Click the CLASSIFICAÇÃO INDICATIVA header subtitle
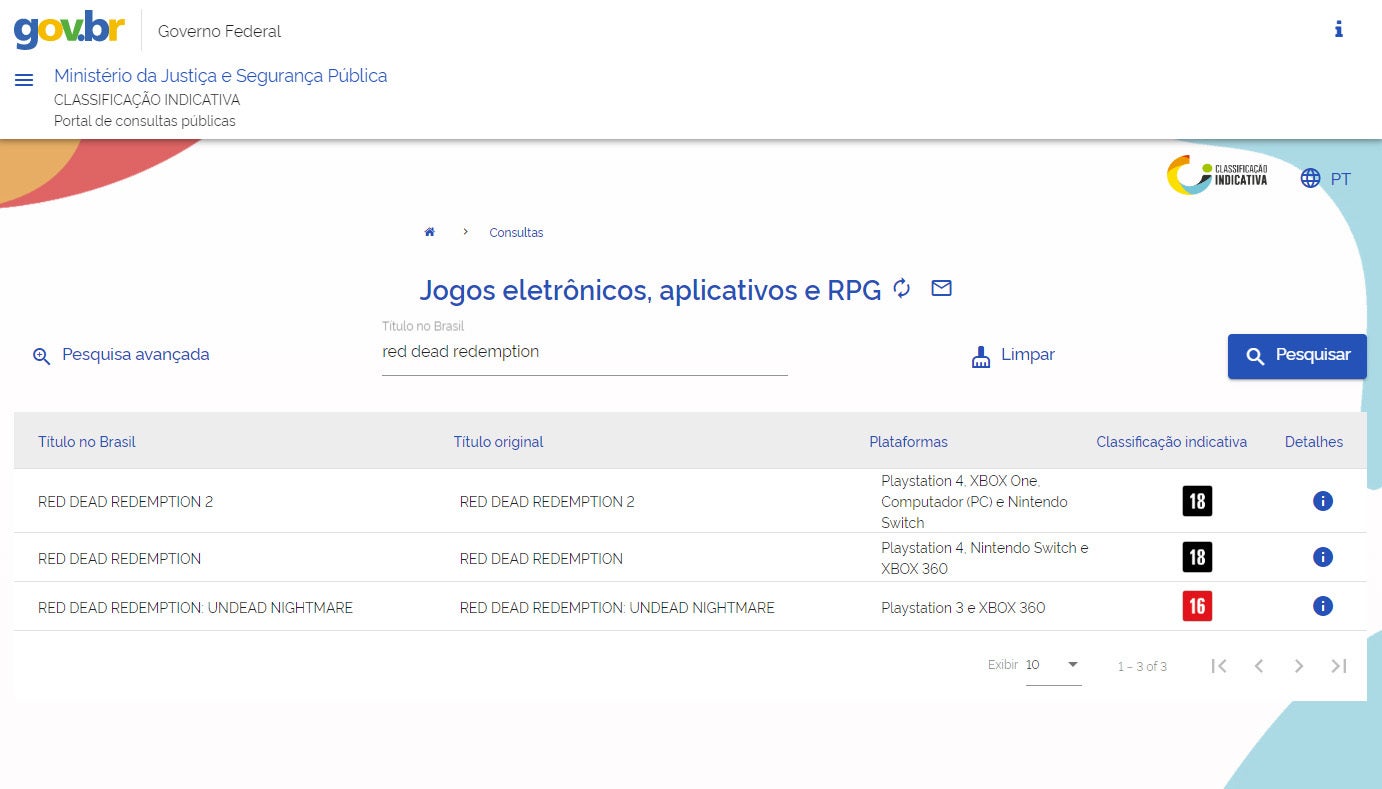Screen dimensions: 1382x789 tap(147, 100)
